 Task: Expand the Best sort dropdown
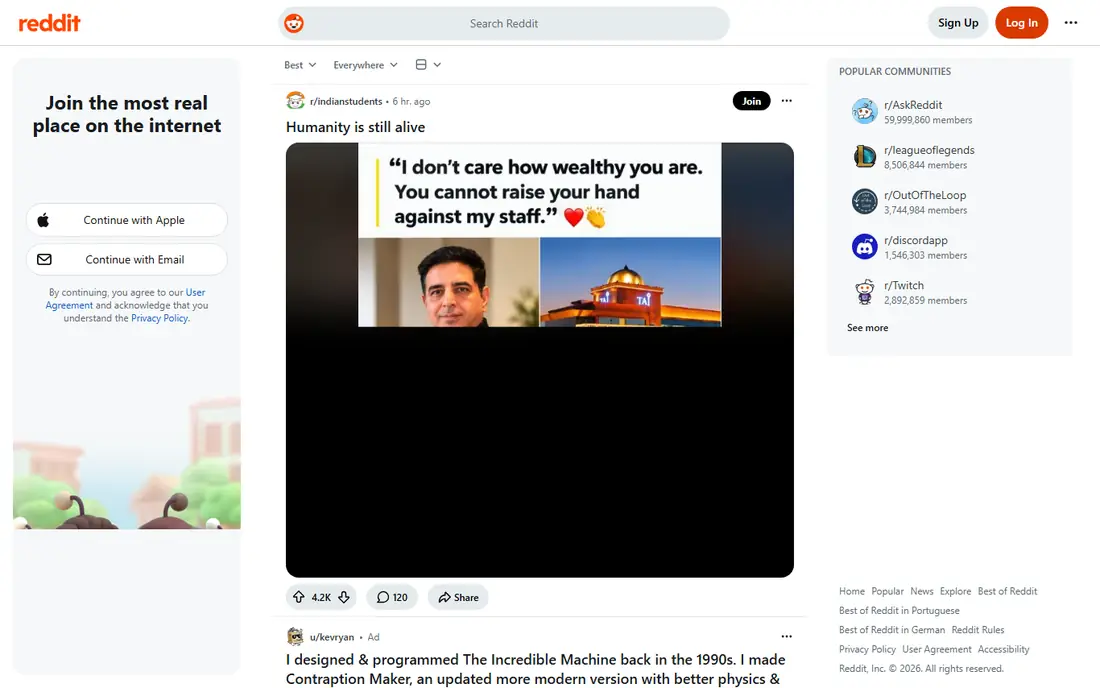300,65
